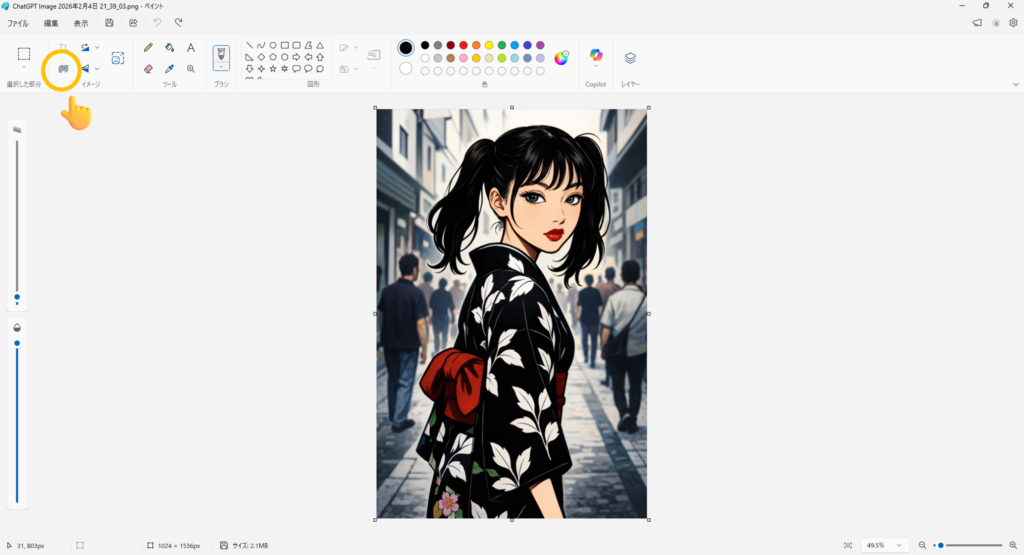Select the Fill bucket tool
Viewport: 1024px width, 555px height.
[169, 47]
